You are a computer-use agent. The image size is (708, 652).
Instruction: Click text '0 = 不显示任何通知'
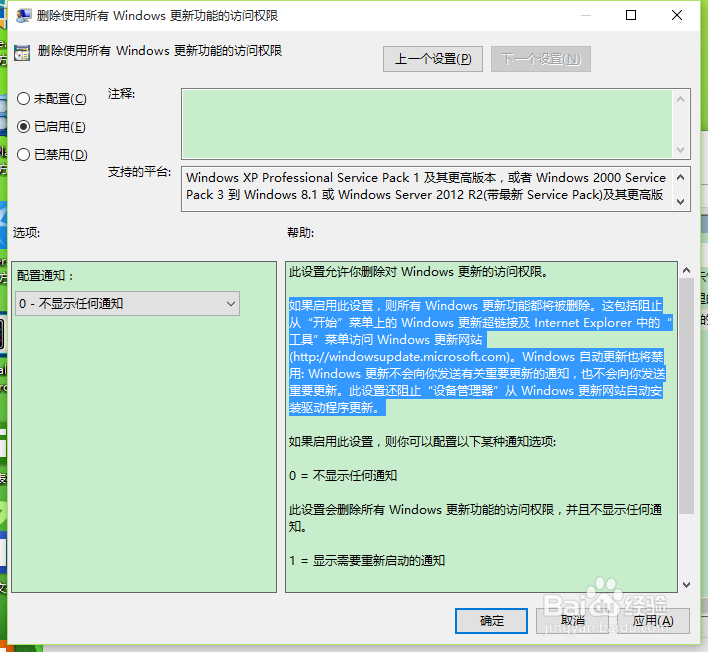click(343, 475)
